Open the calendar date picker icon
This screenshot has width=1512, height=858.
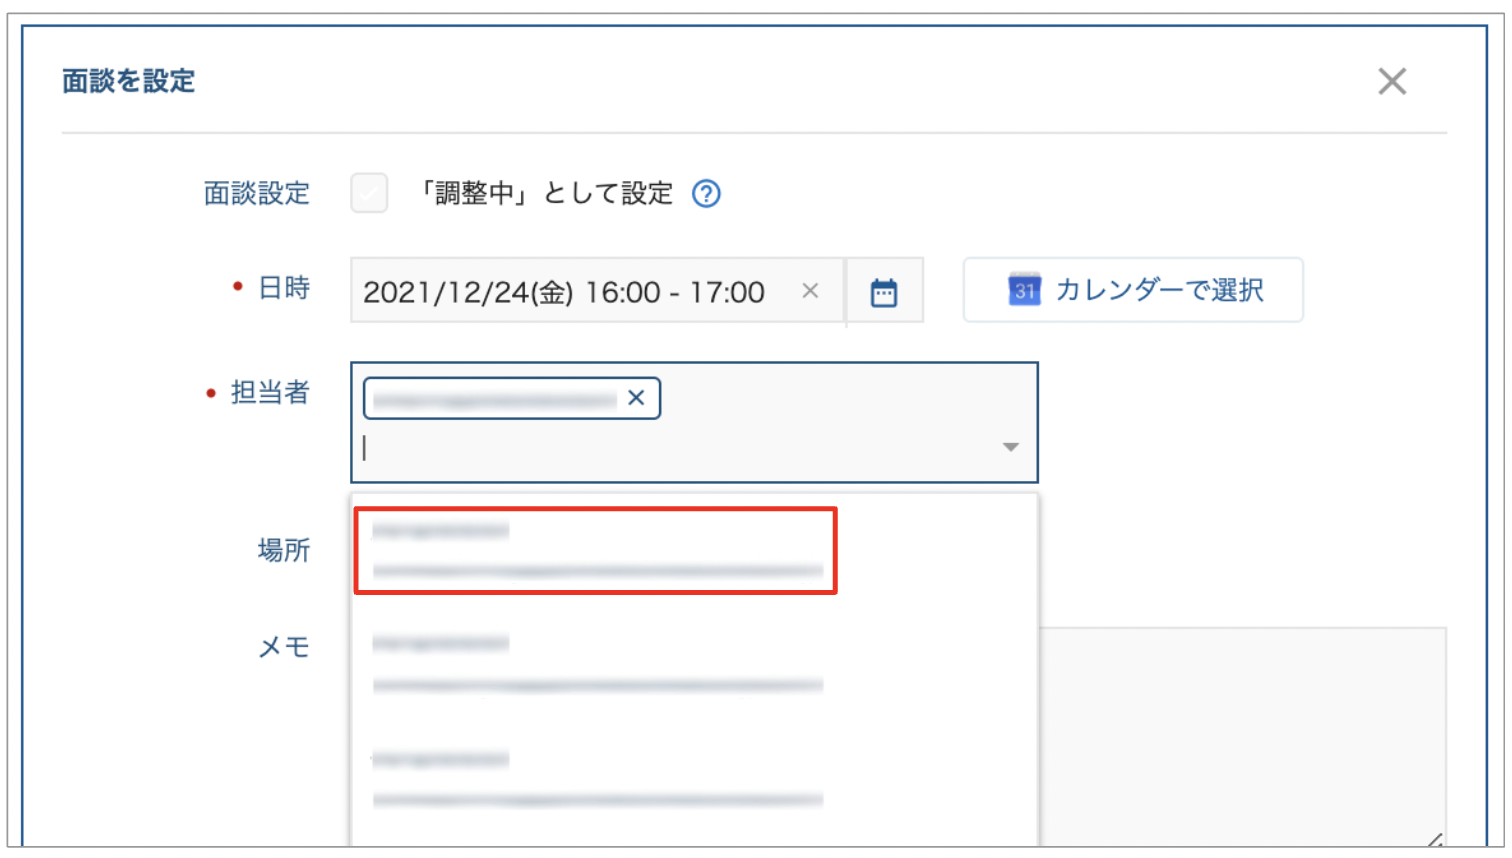[884, 292]
